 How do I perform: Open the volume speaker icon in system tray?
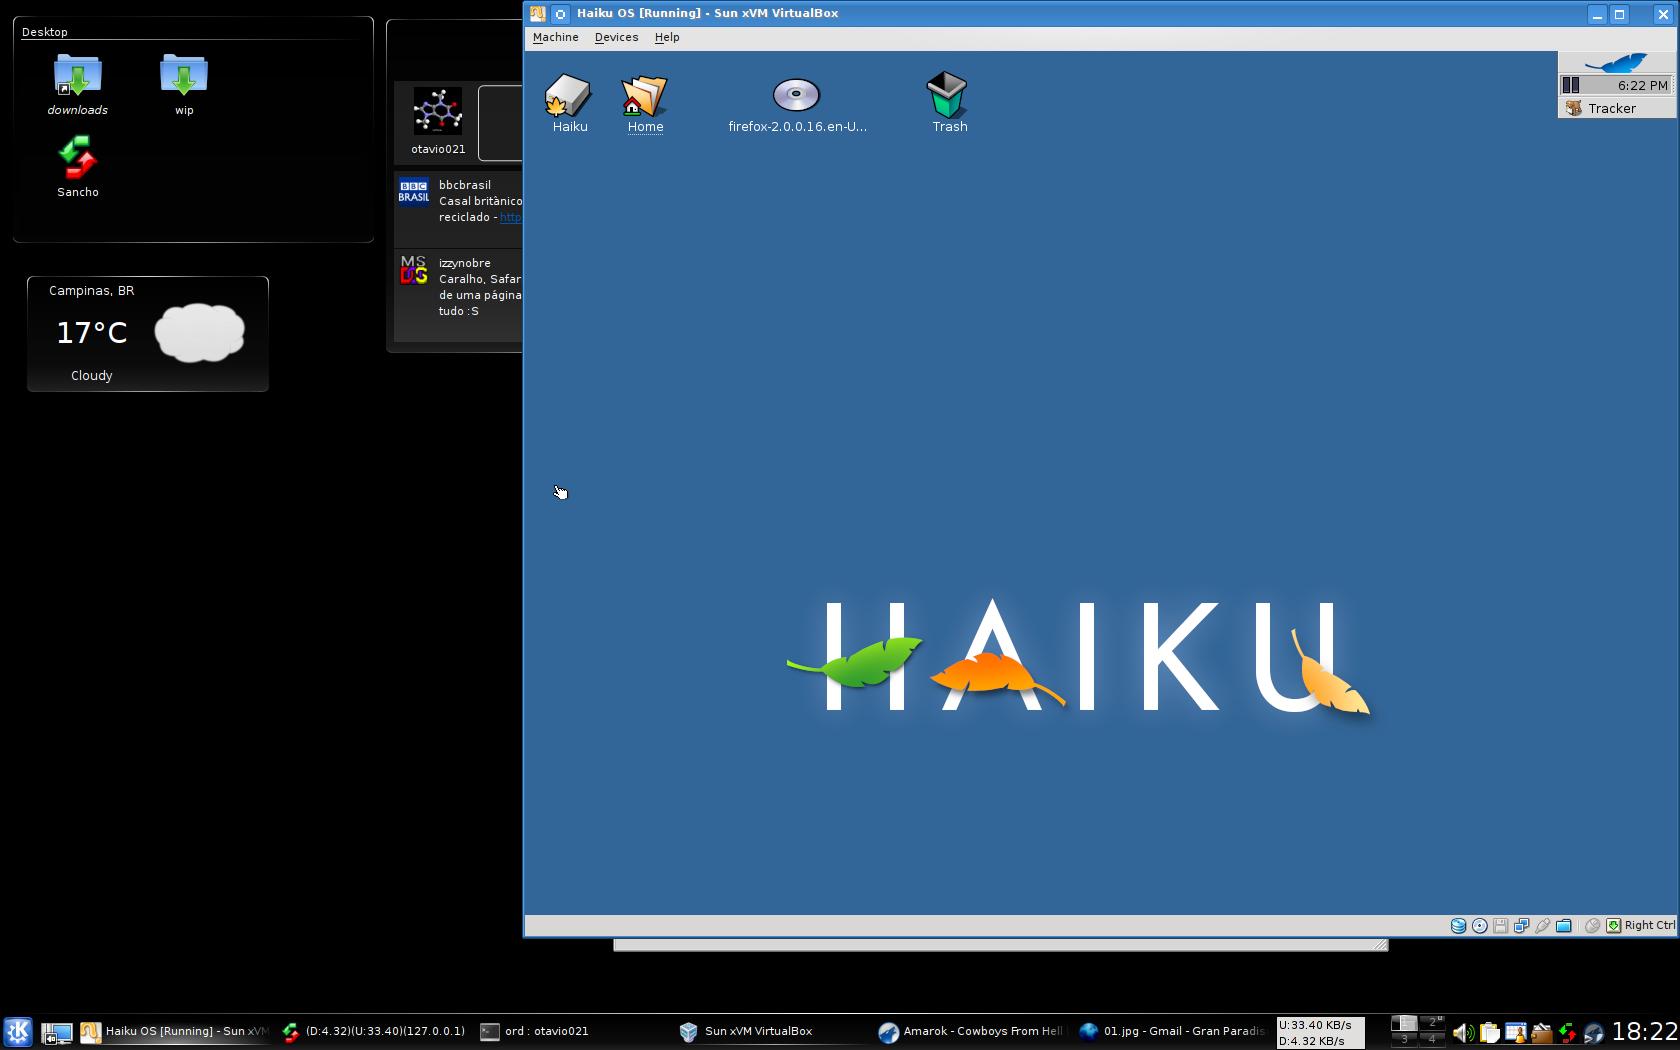pyautogui.click(x=1462, y=1033)
